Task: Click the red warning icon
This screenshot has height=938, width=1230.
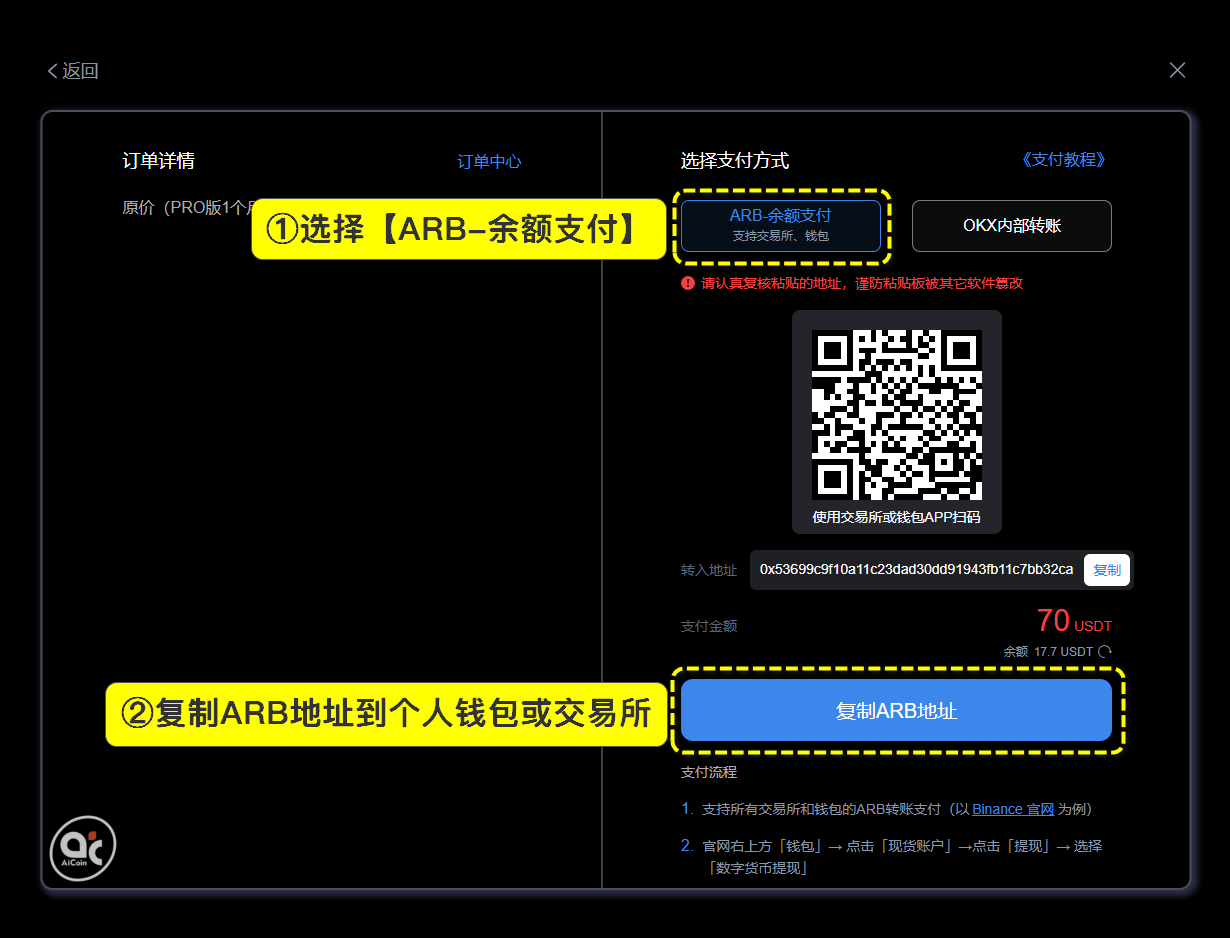Action: [x=687, y=283]
